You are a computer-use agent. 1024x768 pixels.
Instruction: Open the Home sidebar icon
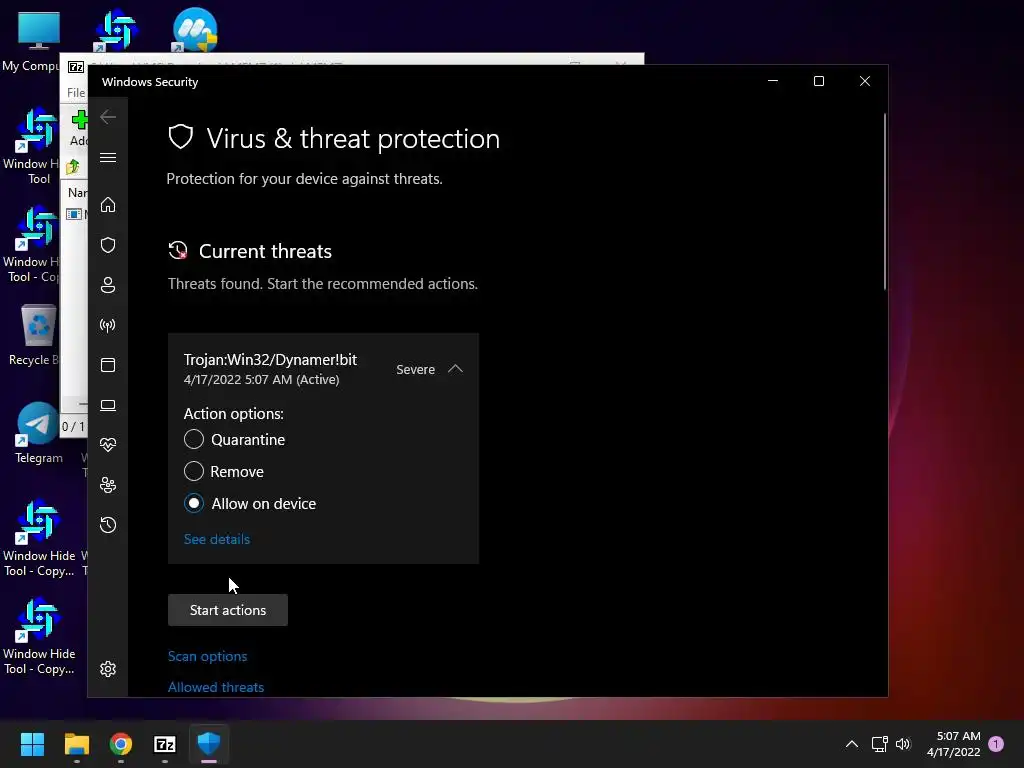coord(108,204)
